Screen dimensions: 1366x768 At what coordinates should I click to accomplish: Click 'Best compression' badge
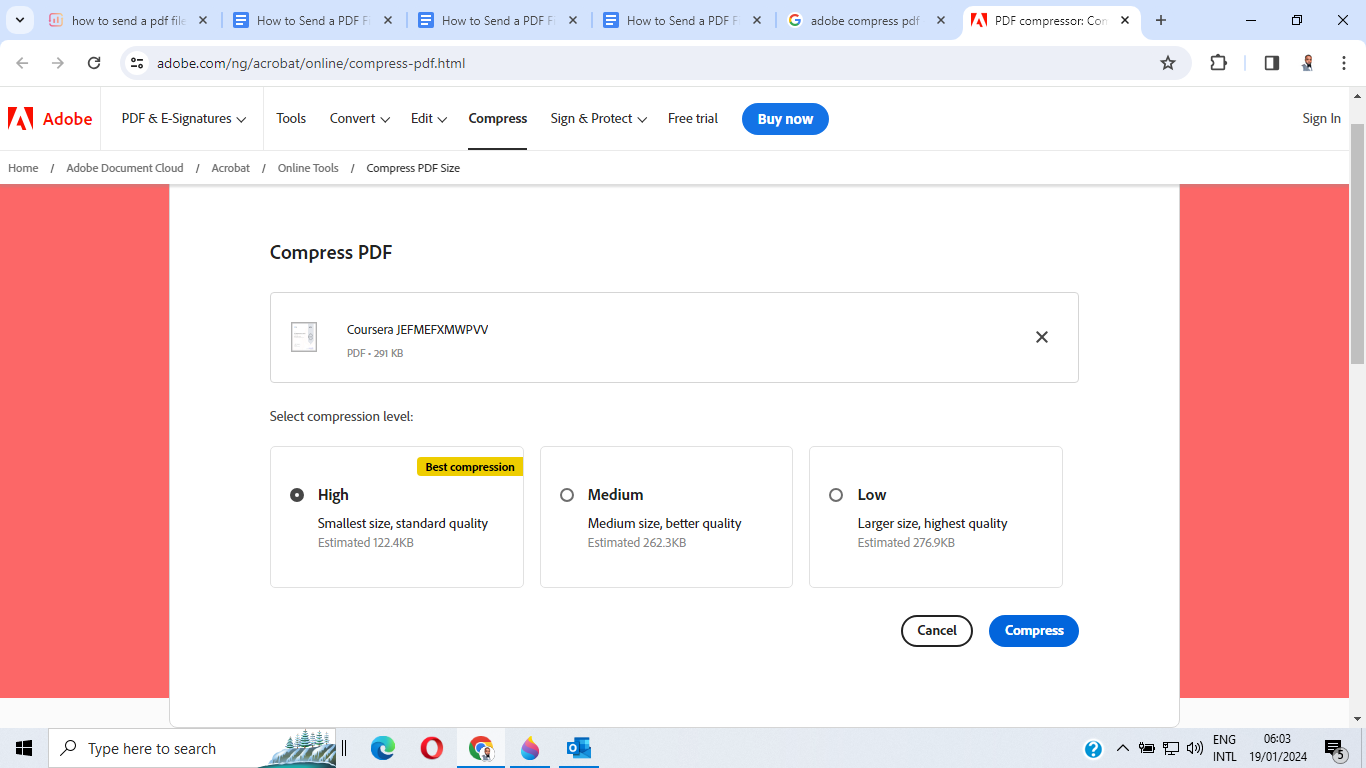pyautogui.click(x=470, y=467)
